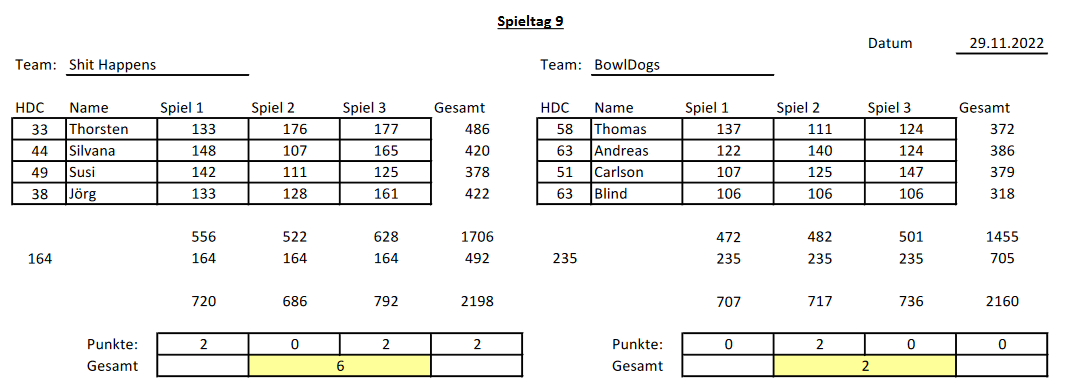Click the Spieltag 9 heading
Image resolution: width=1071 pixels, height=392 pixels.
click(530, 21)
